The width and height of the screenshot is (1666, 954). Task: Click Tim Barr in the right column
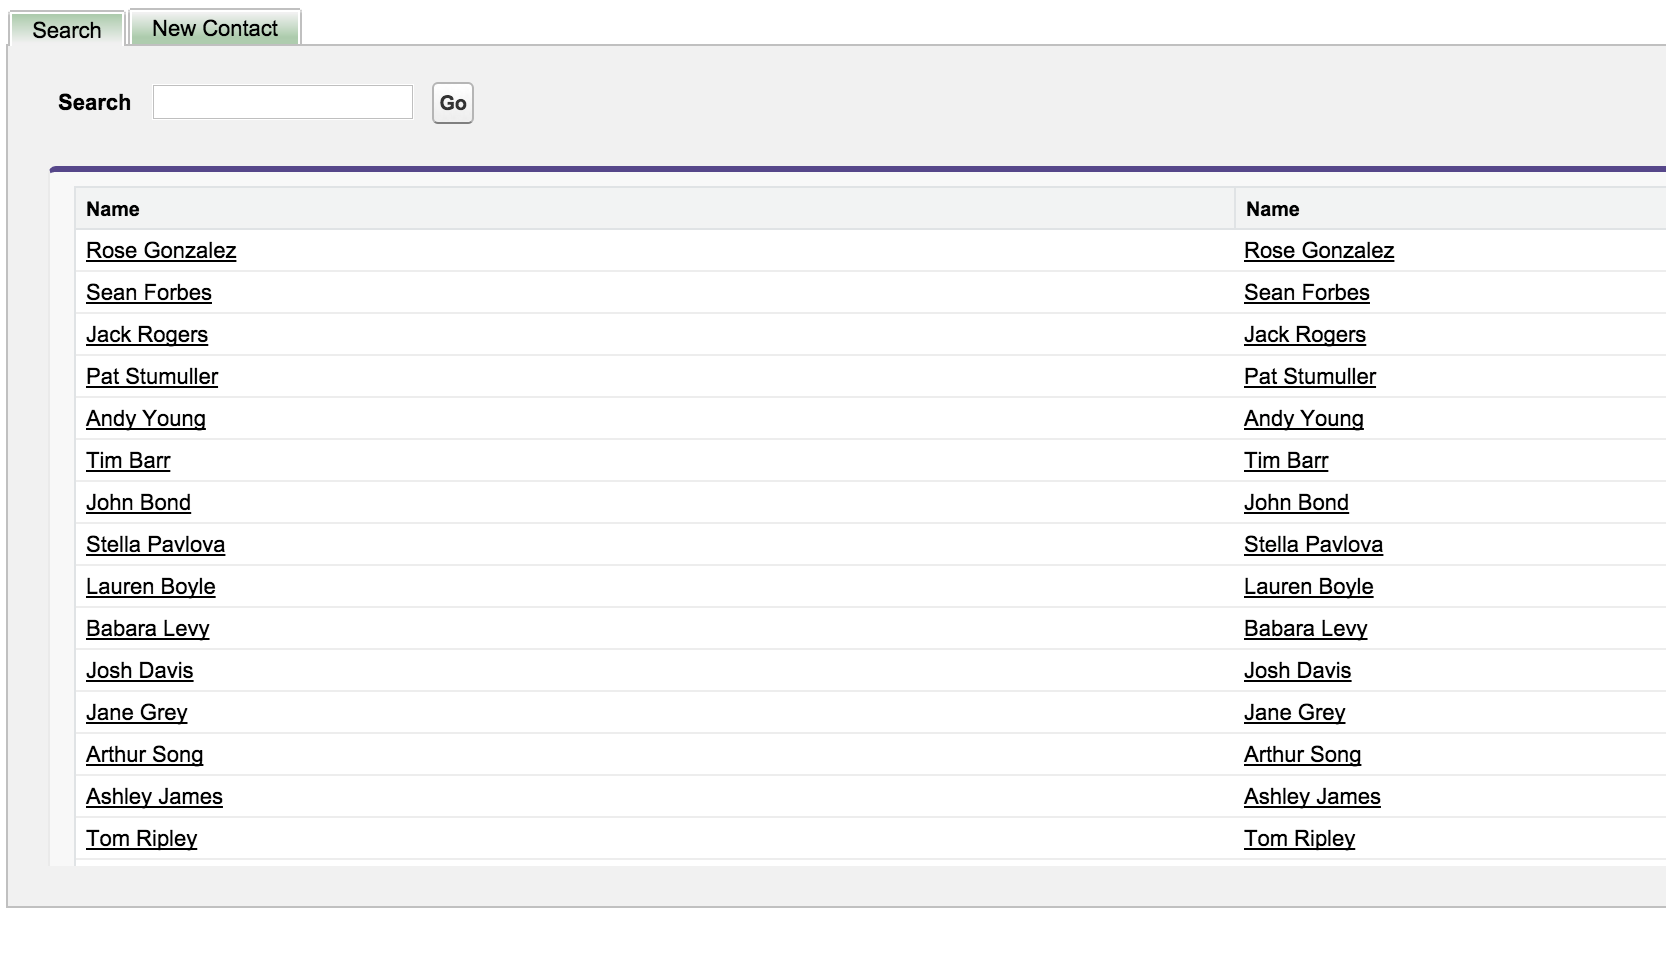tap(1285, 461)
